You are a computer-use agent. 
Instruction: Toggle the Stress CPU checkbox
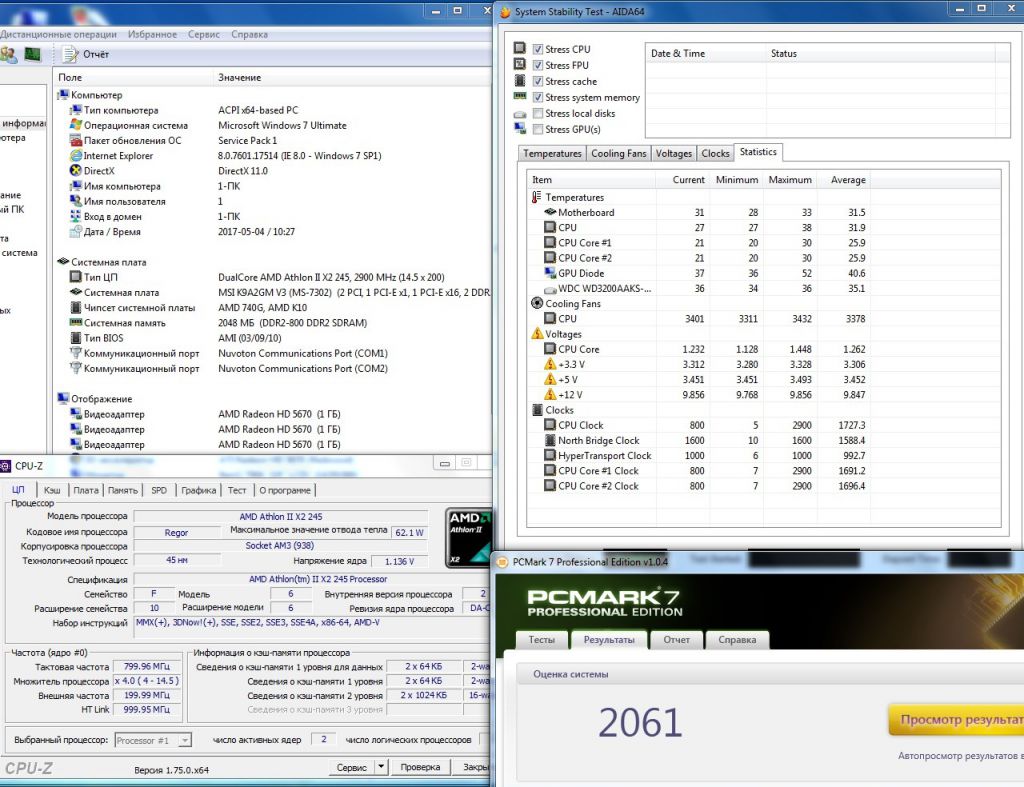[537, 50]
